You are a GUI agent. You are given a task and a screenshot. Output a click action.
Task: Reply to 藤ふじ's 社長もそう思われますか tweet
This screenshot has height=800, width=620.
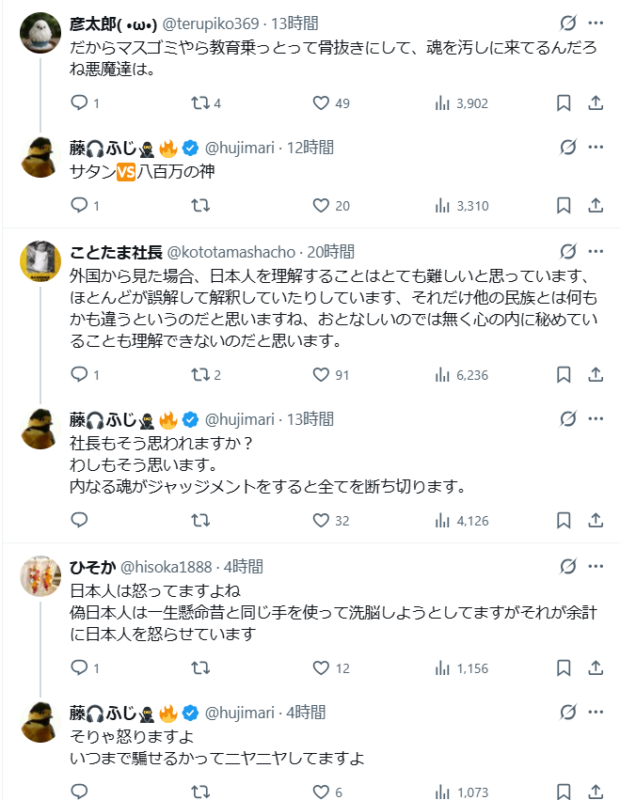80,520
